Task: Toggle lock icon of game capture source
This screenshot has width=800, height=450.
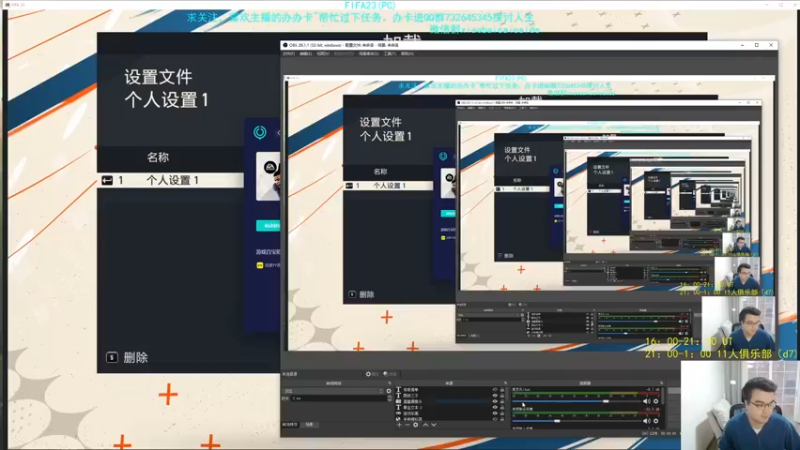Action: pyautogui.click(x=502, y=413)
